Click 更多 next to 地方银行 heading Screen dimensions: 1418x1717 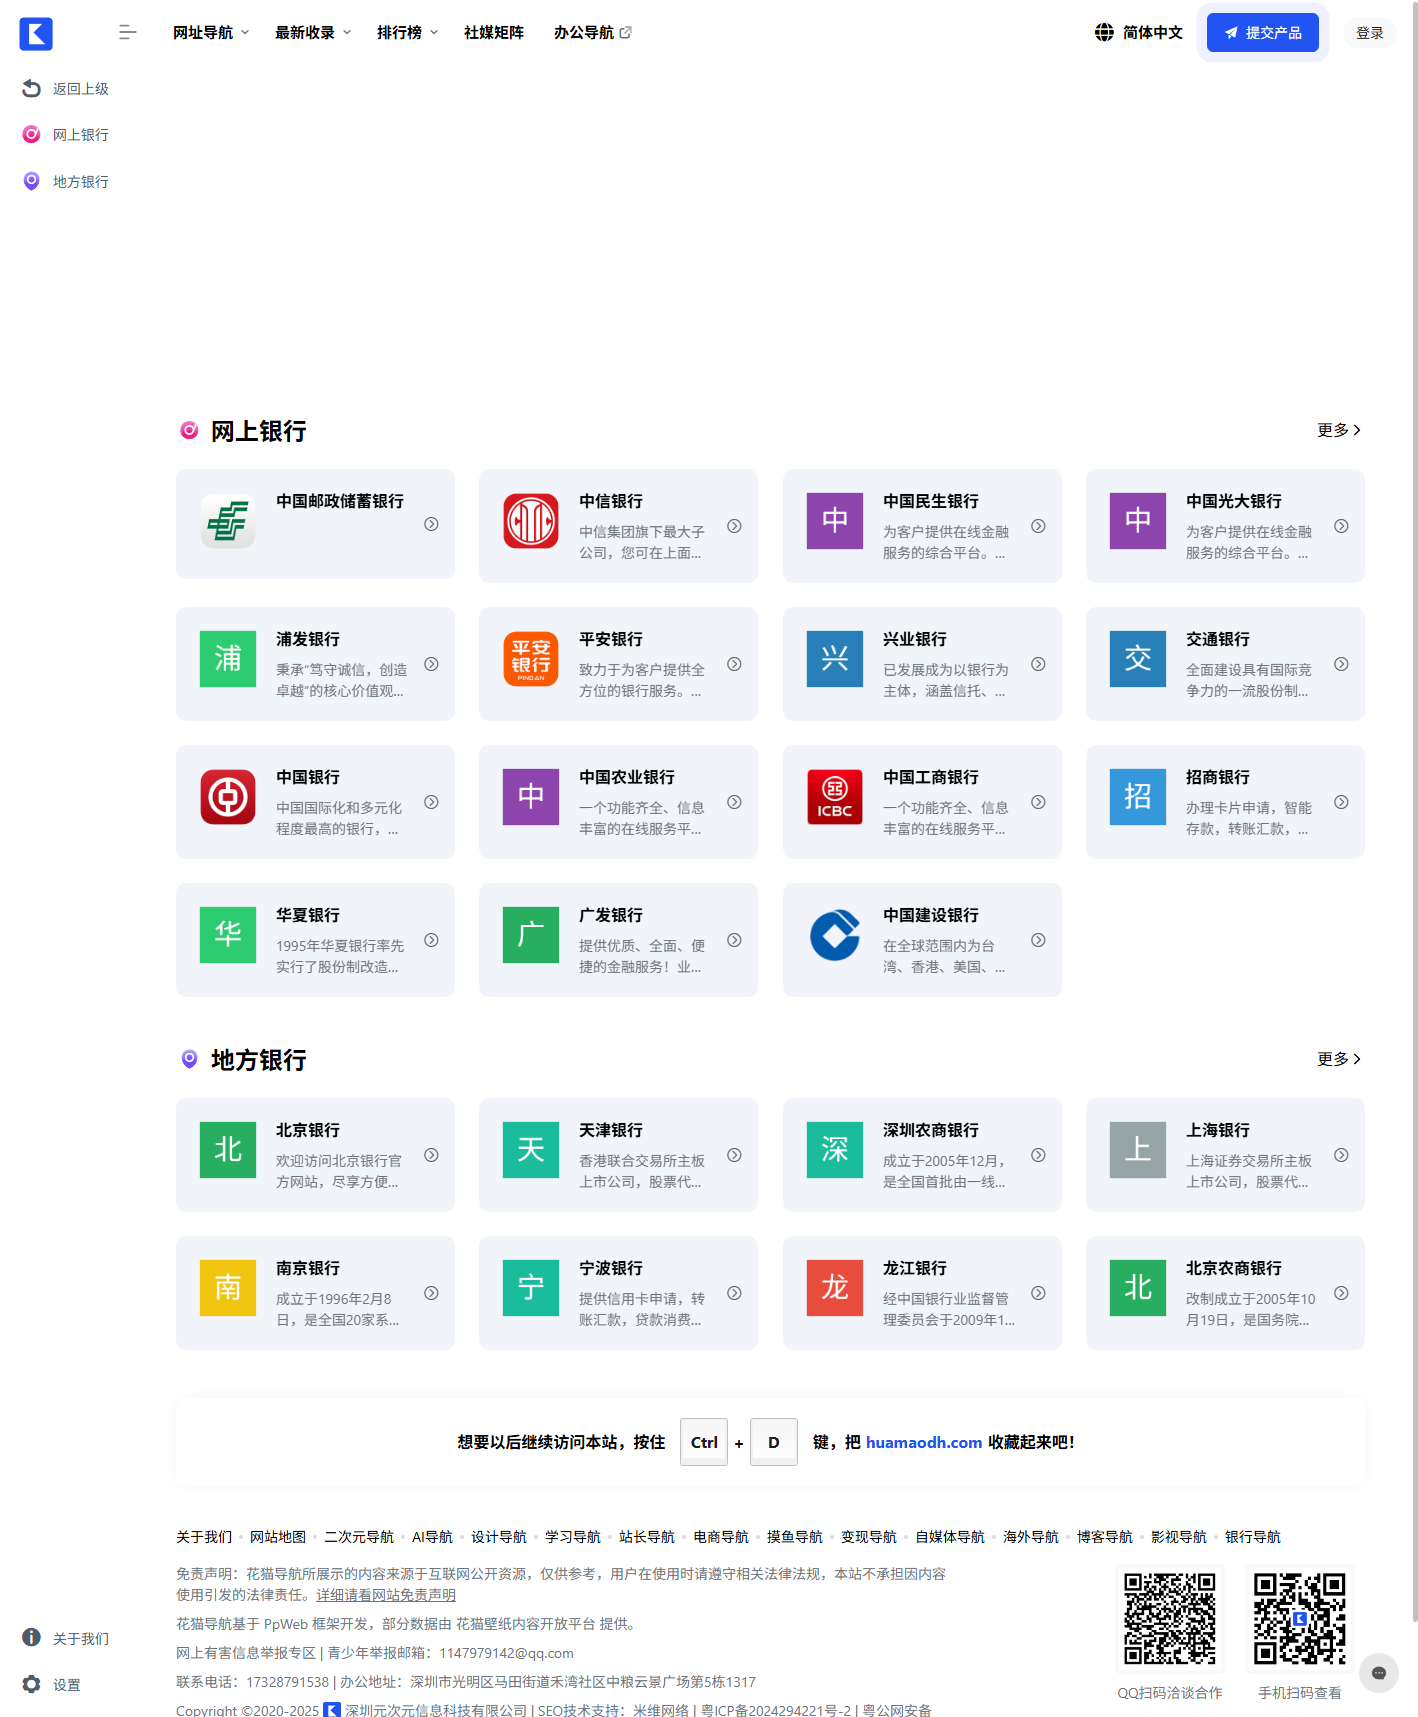click(1339, 1059)
